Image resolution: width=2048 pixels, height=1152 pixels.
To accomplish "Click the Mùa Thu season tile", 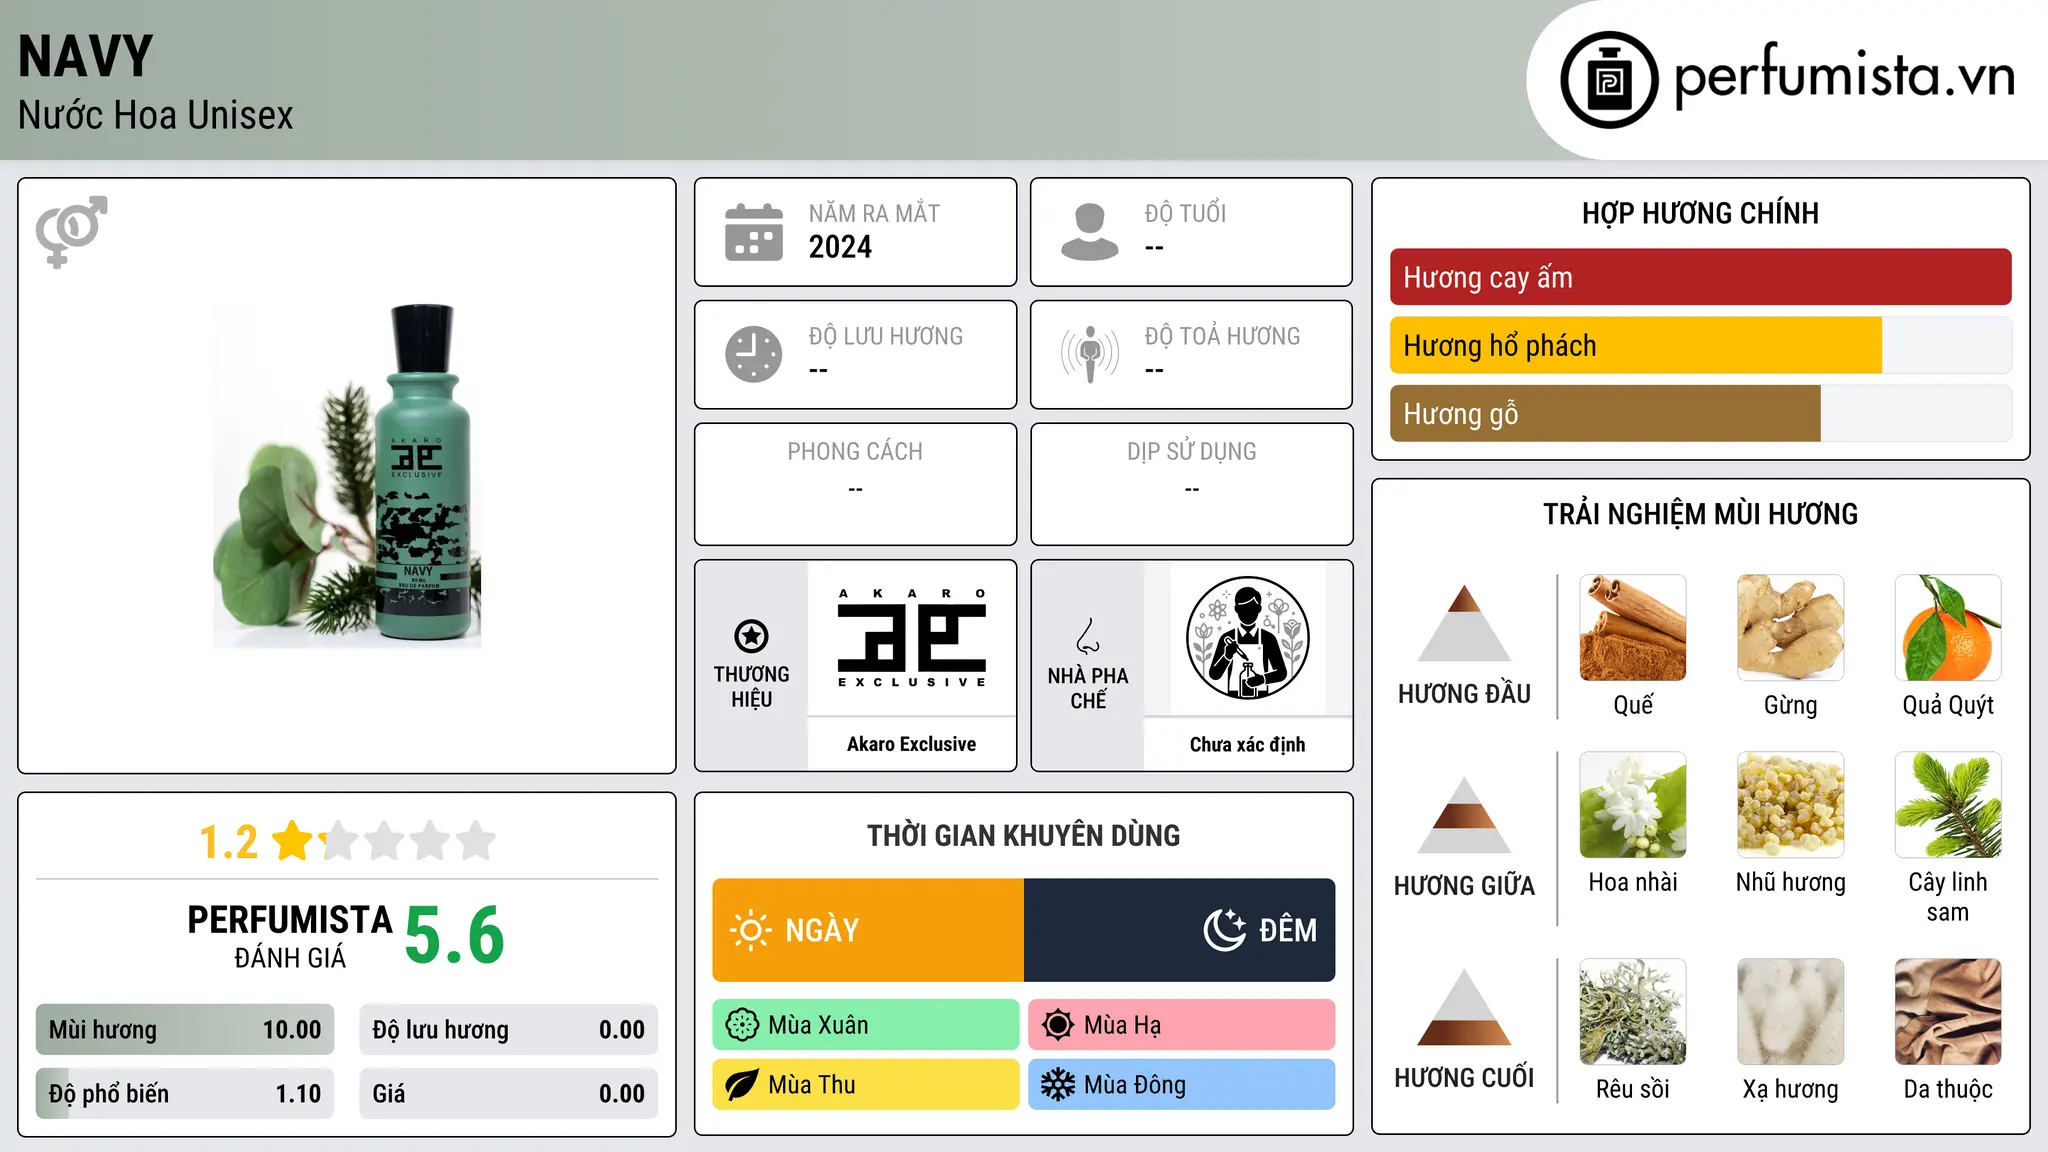I will [x=866, y=1085].
